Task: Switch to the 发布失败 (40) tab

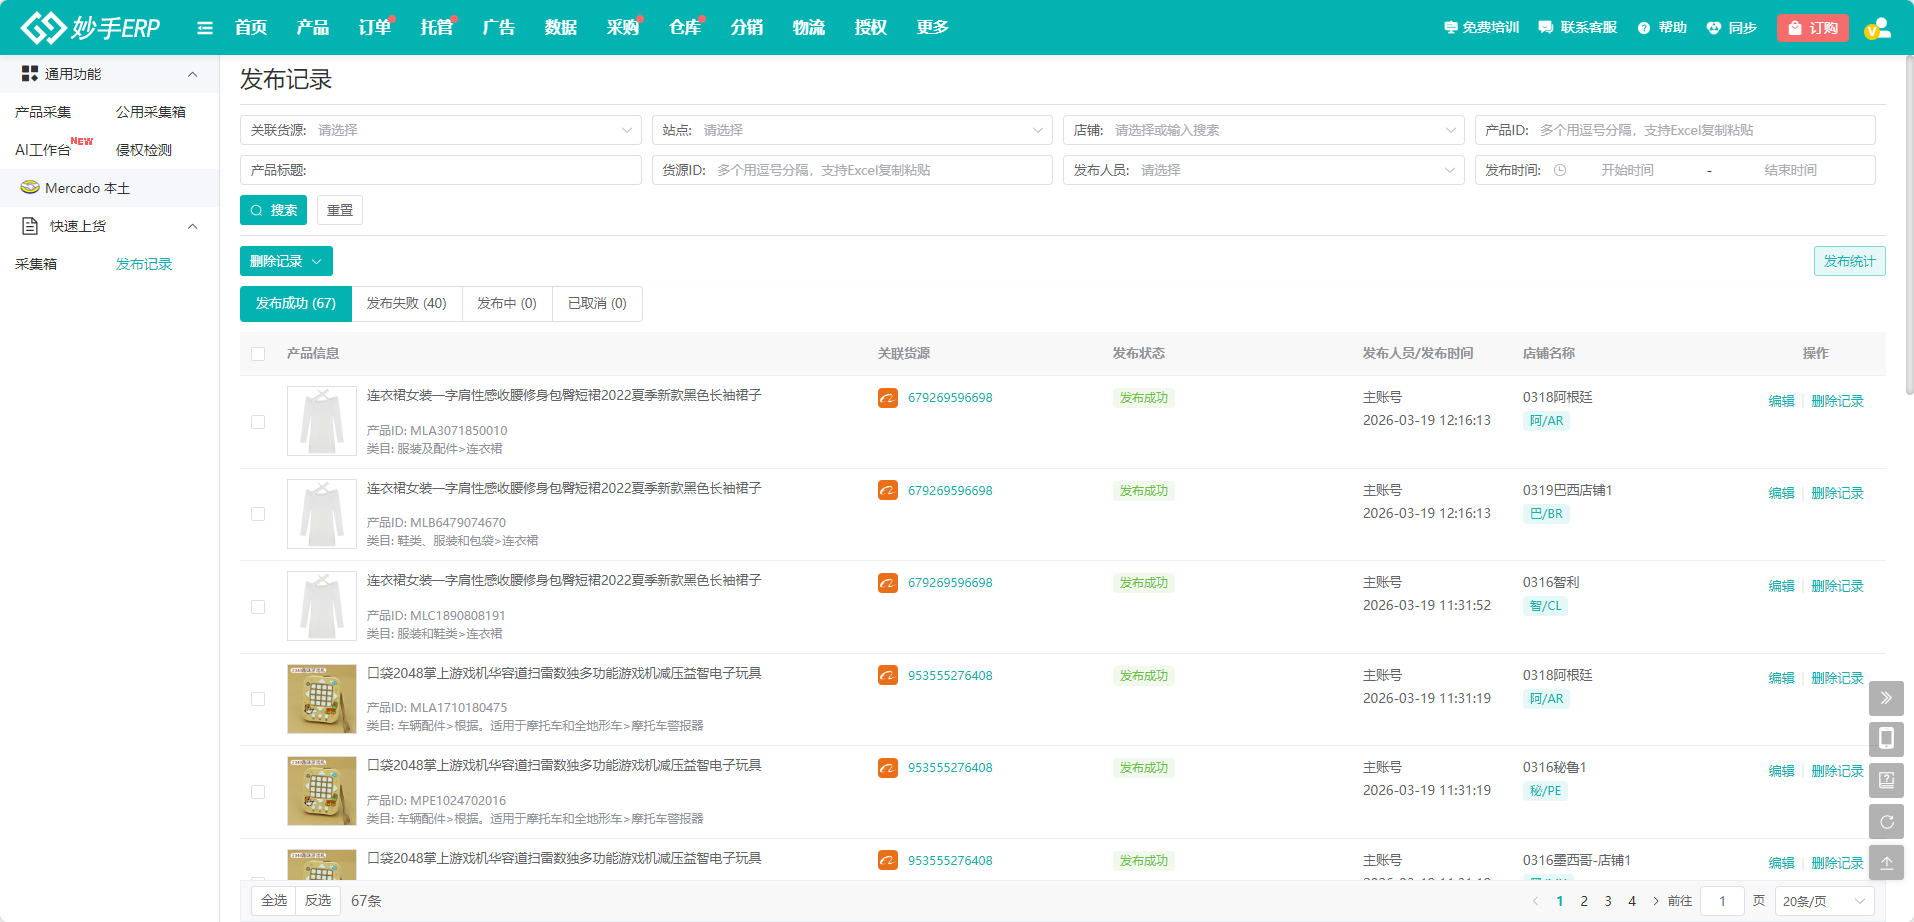Action: [x=406, y=303]
